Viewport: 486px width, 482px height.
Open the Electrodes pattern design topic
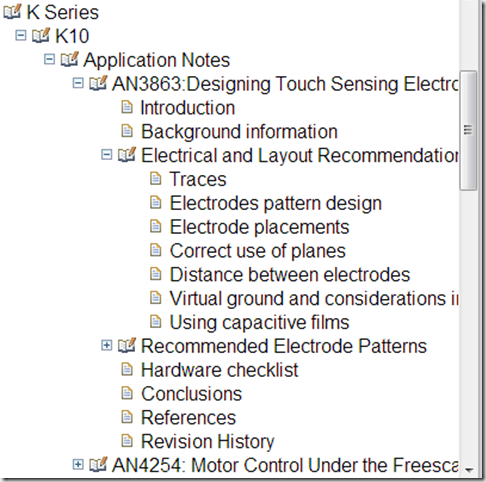coord(276,203)
